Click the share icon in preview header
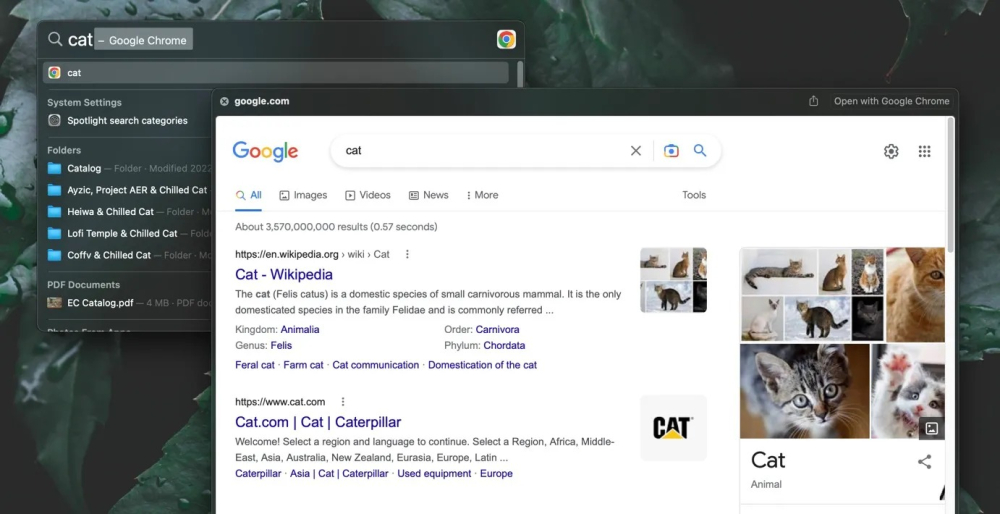This screenshot has height=514, width=1000. (814, 101)
